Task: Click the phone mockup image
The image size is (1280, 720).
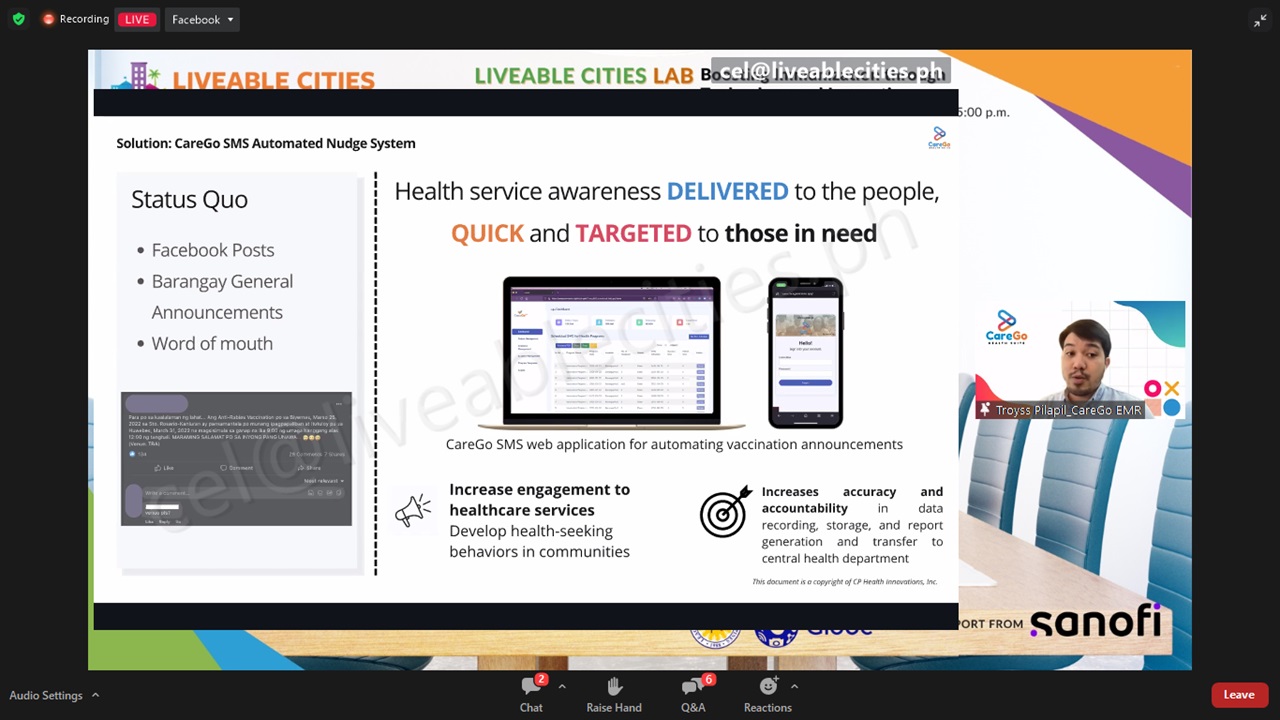Action: 805,353
